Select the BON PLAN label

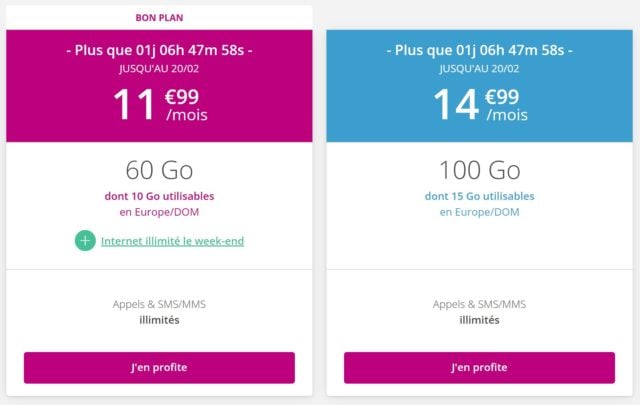(x=159, y=17)
